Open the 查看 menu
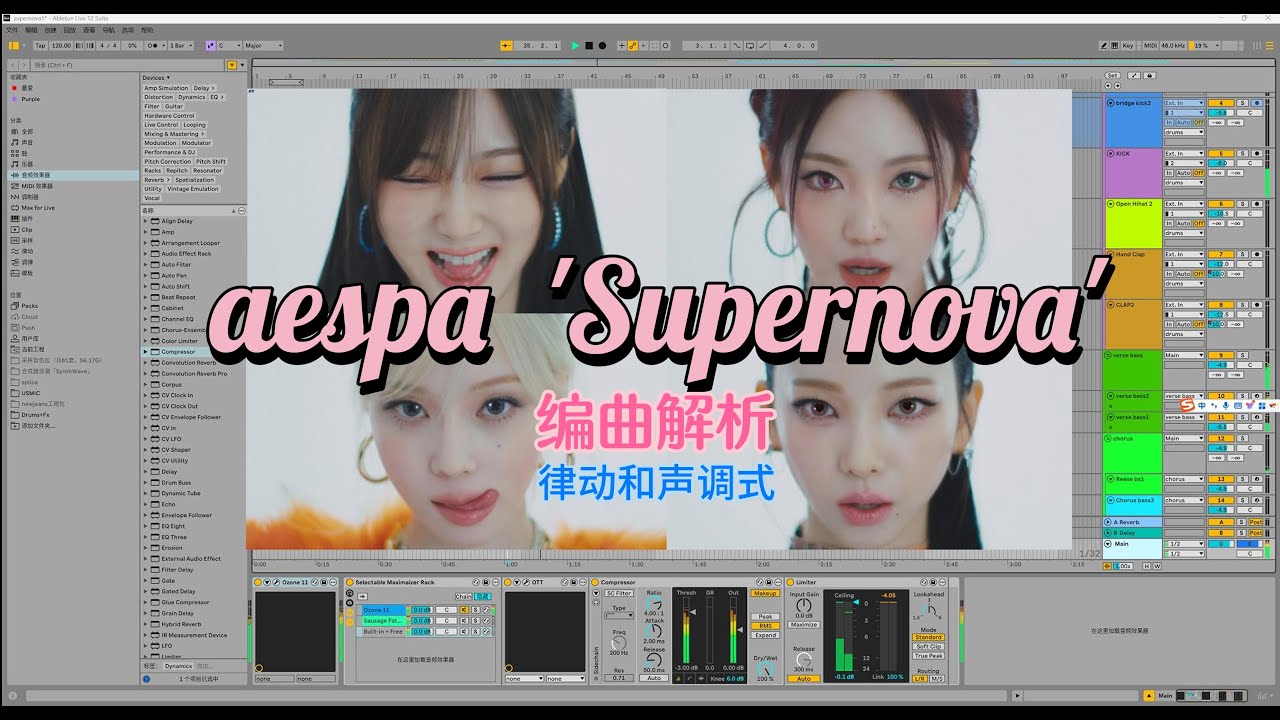Screen dimensions: 1280x720 click(x=89, y=31)
